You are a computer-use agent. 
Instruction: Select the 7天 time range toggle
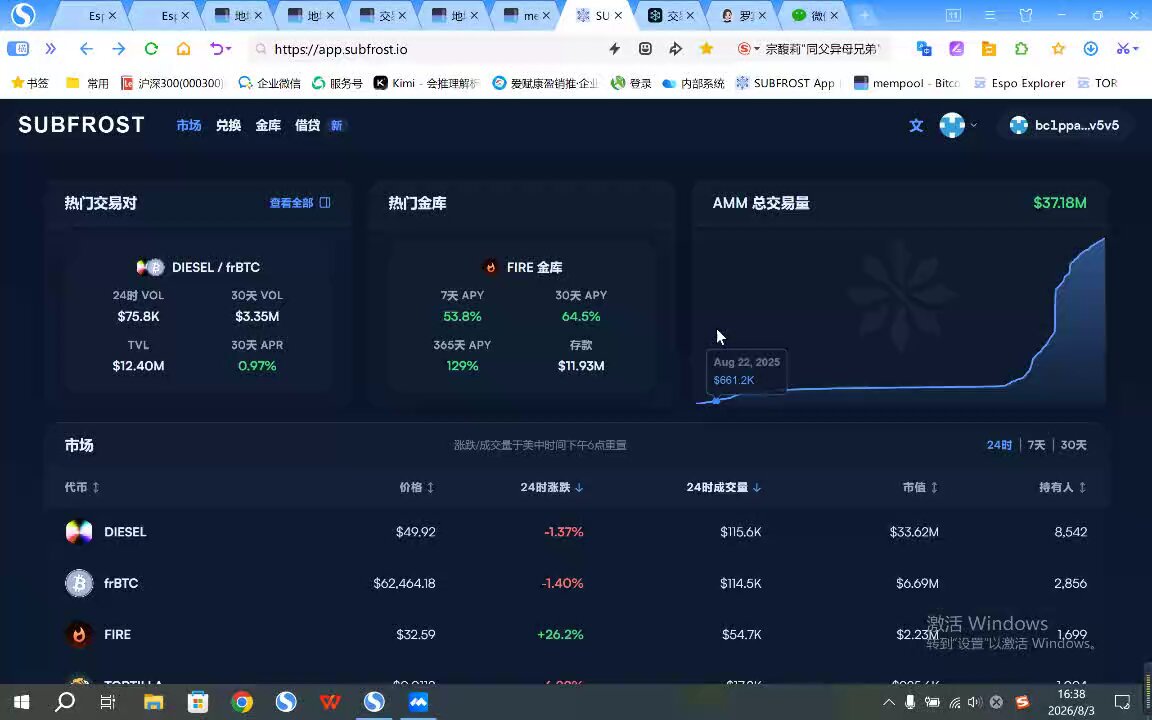click(1036, 445)
